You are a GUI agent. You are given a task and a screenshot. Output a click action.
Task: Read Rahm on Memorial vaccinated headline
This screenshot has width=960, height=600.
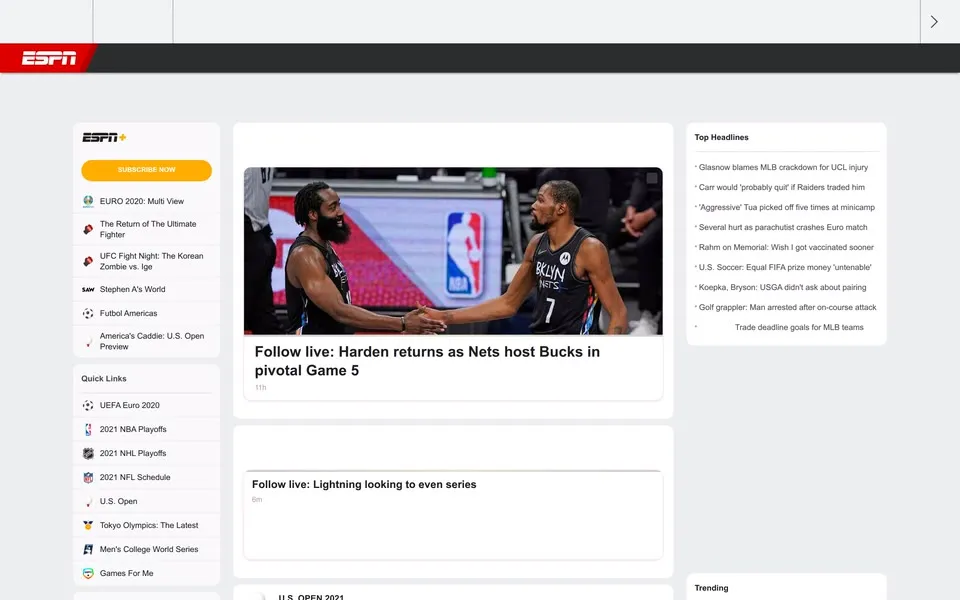pos(786,247)
